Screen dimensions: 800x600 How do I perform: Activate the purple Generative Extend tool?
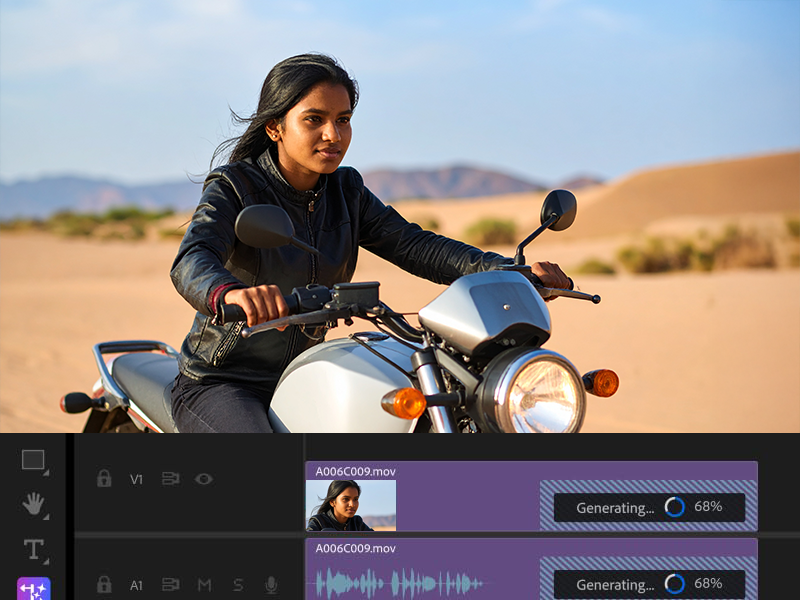click(x=33, y=588)
